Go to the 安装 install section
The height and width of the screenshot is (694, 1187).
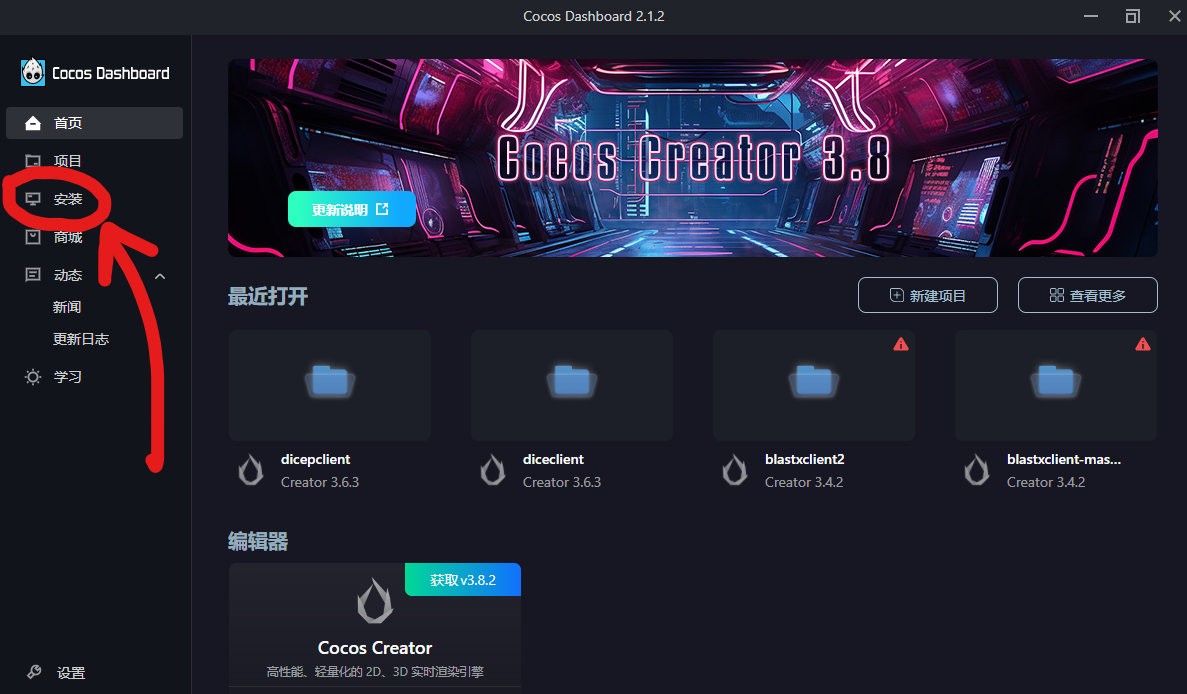pyautogui.click(x=66, y=199)
